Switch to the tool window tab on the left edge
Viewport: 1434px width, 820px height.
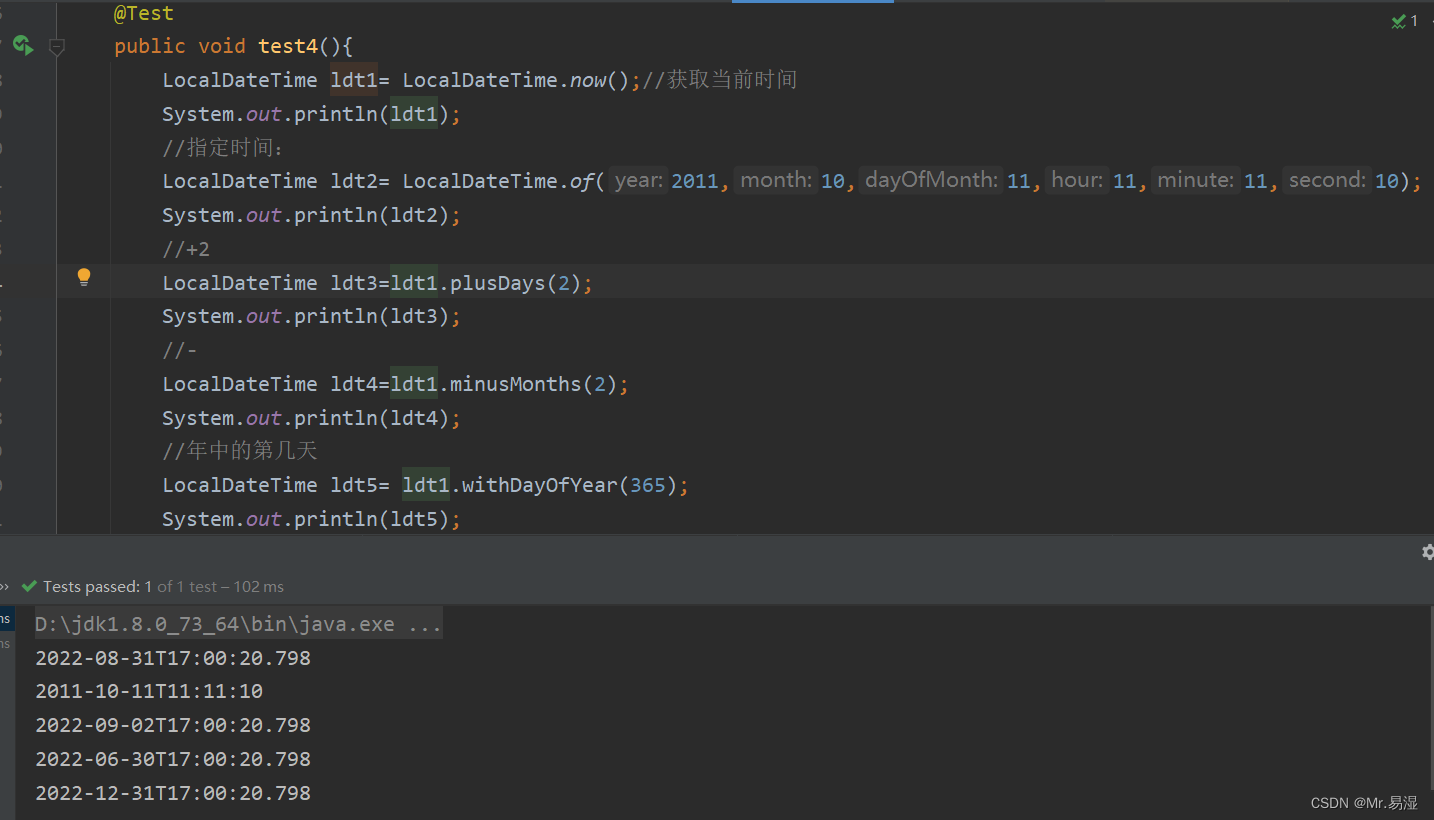pos(5,620)
